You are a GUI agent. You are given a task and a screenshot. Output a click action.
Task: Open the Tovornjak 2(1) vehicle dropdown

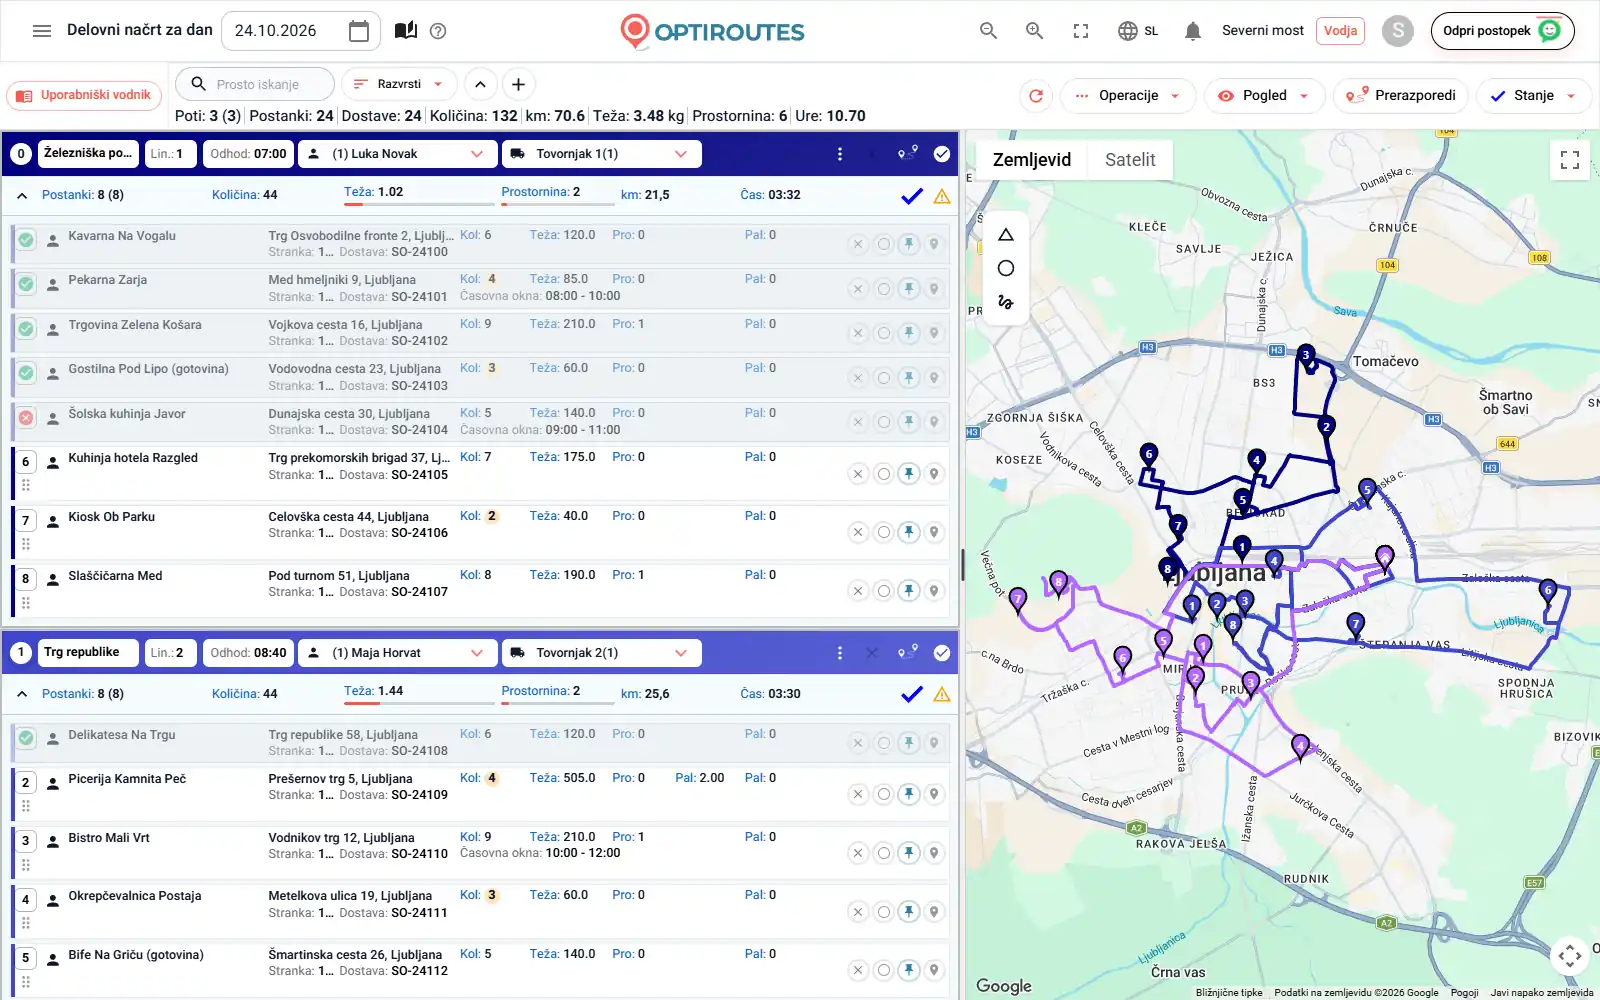click(x=601, y=653)
